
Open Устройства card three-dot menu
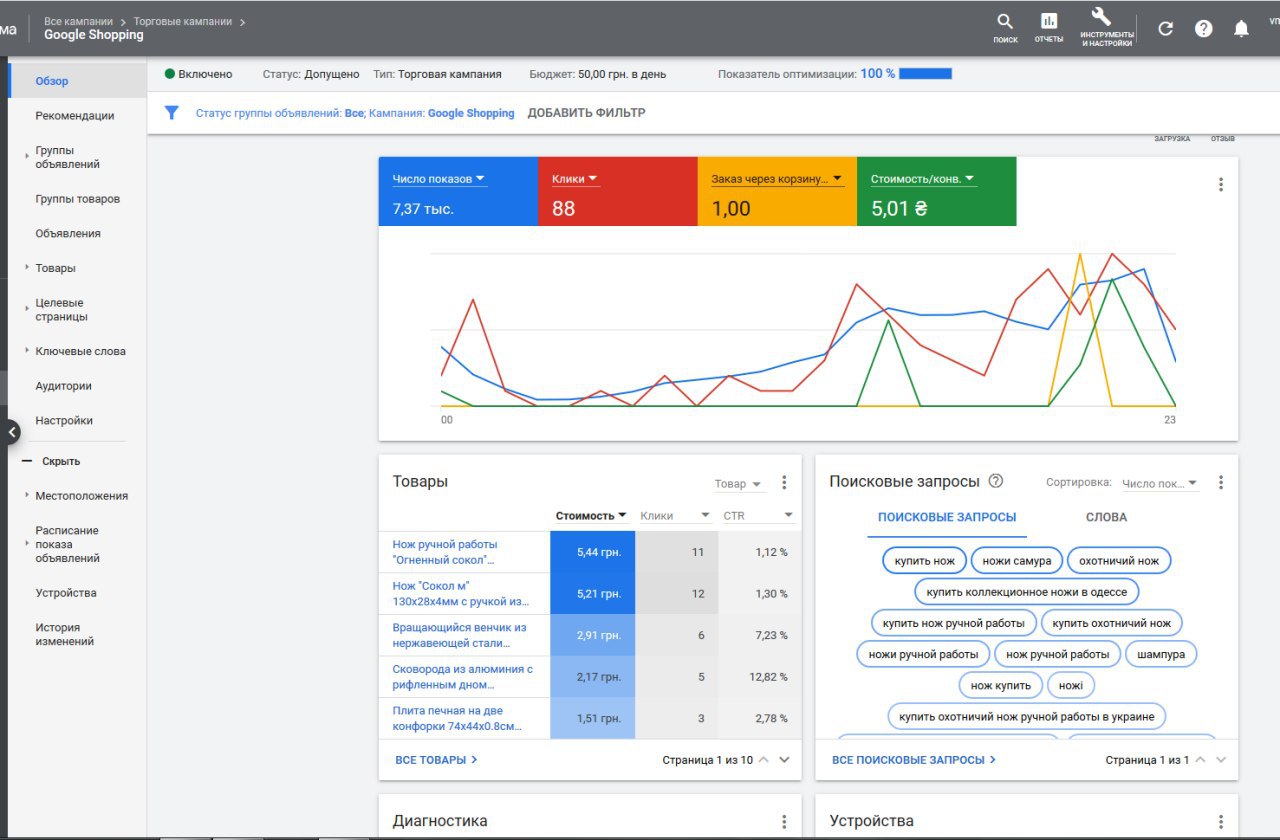click(1220, 822)
